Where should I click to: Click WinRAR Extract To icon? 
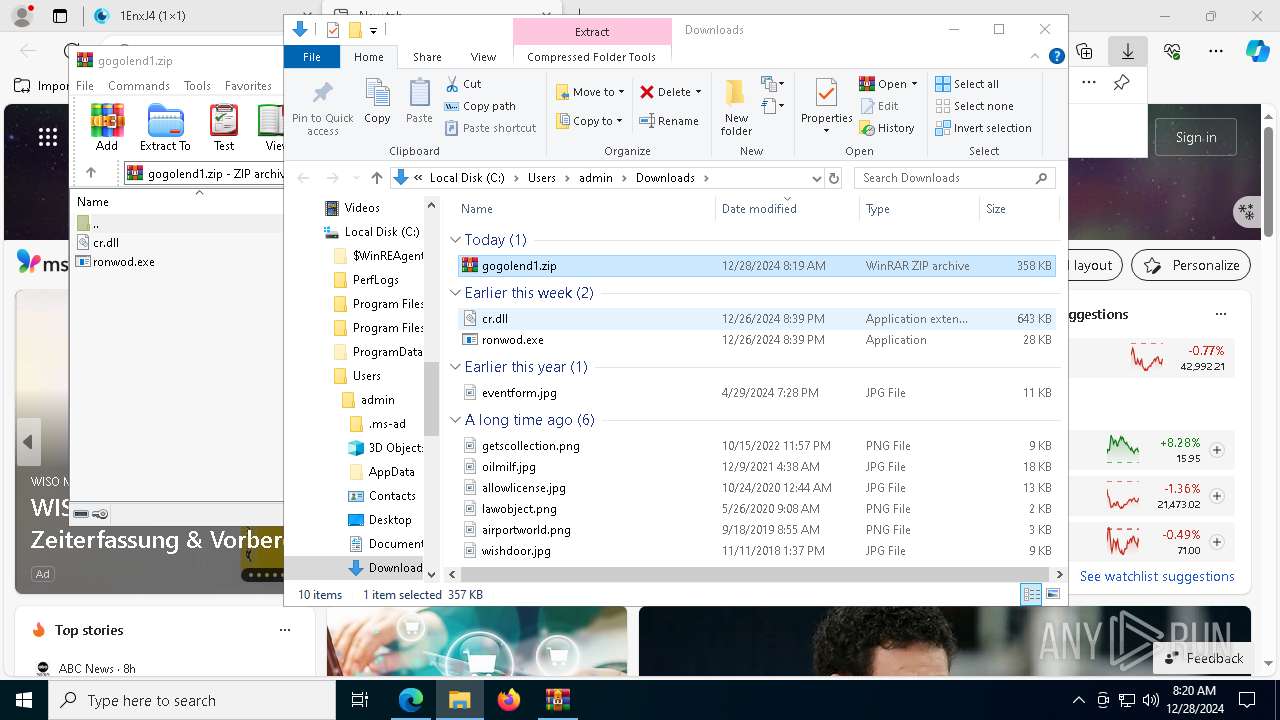(x=165, y=127)
